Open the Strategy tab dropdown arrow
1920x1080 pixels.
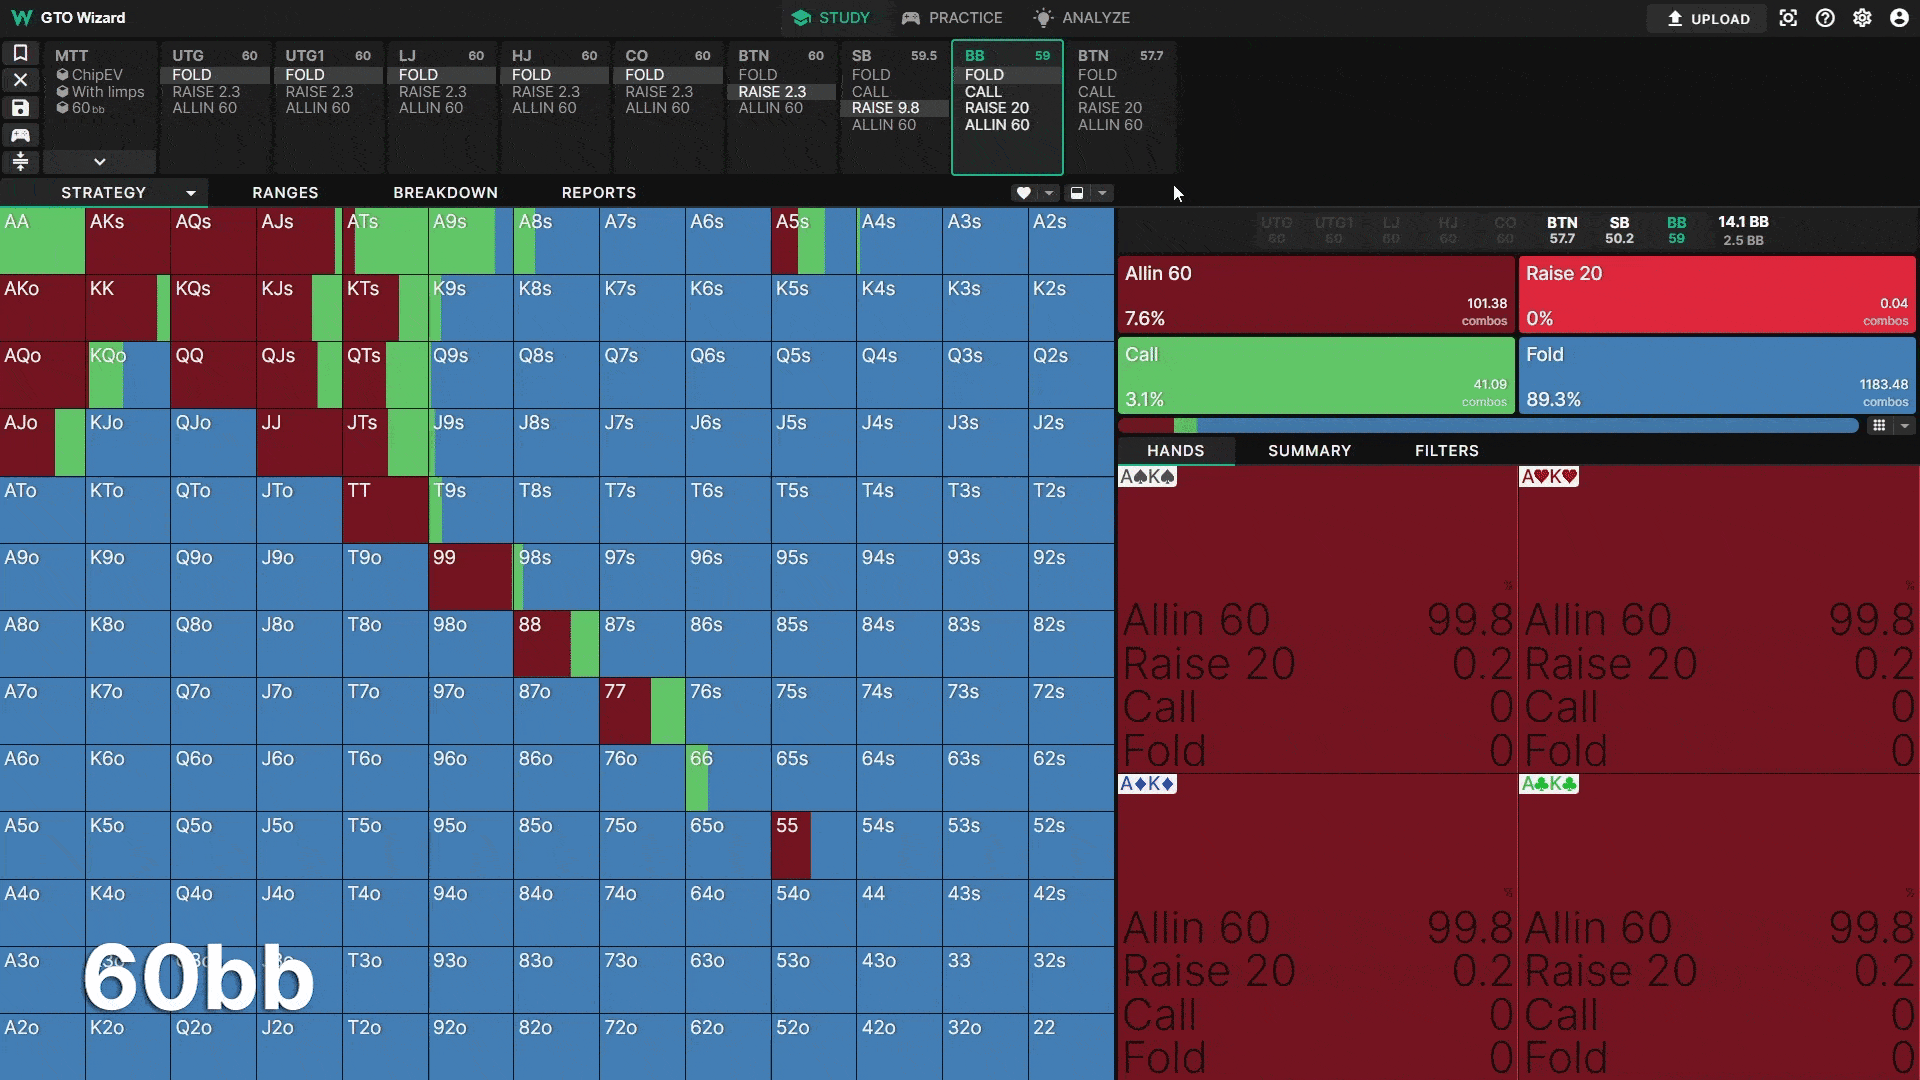click(190, 193)
